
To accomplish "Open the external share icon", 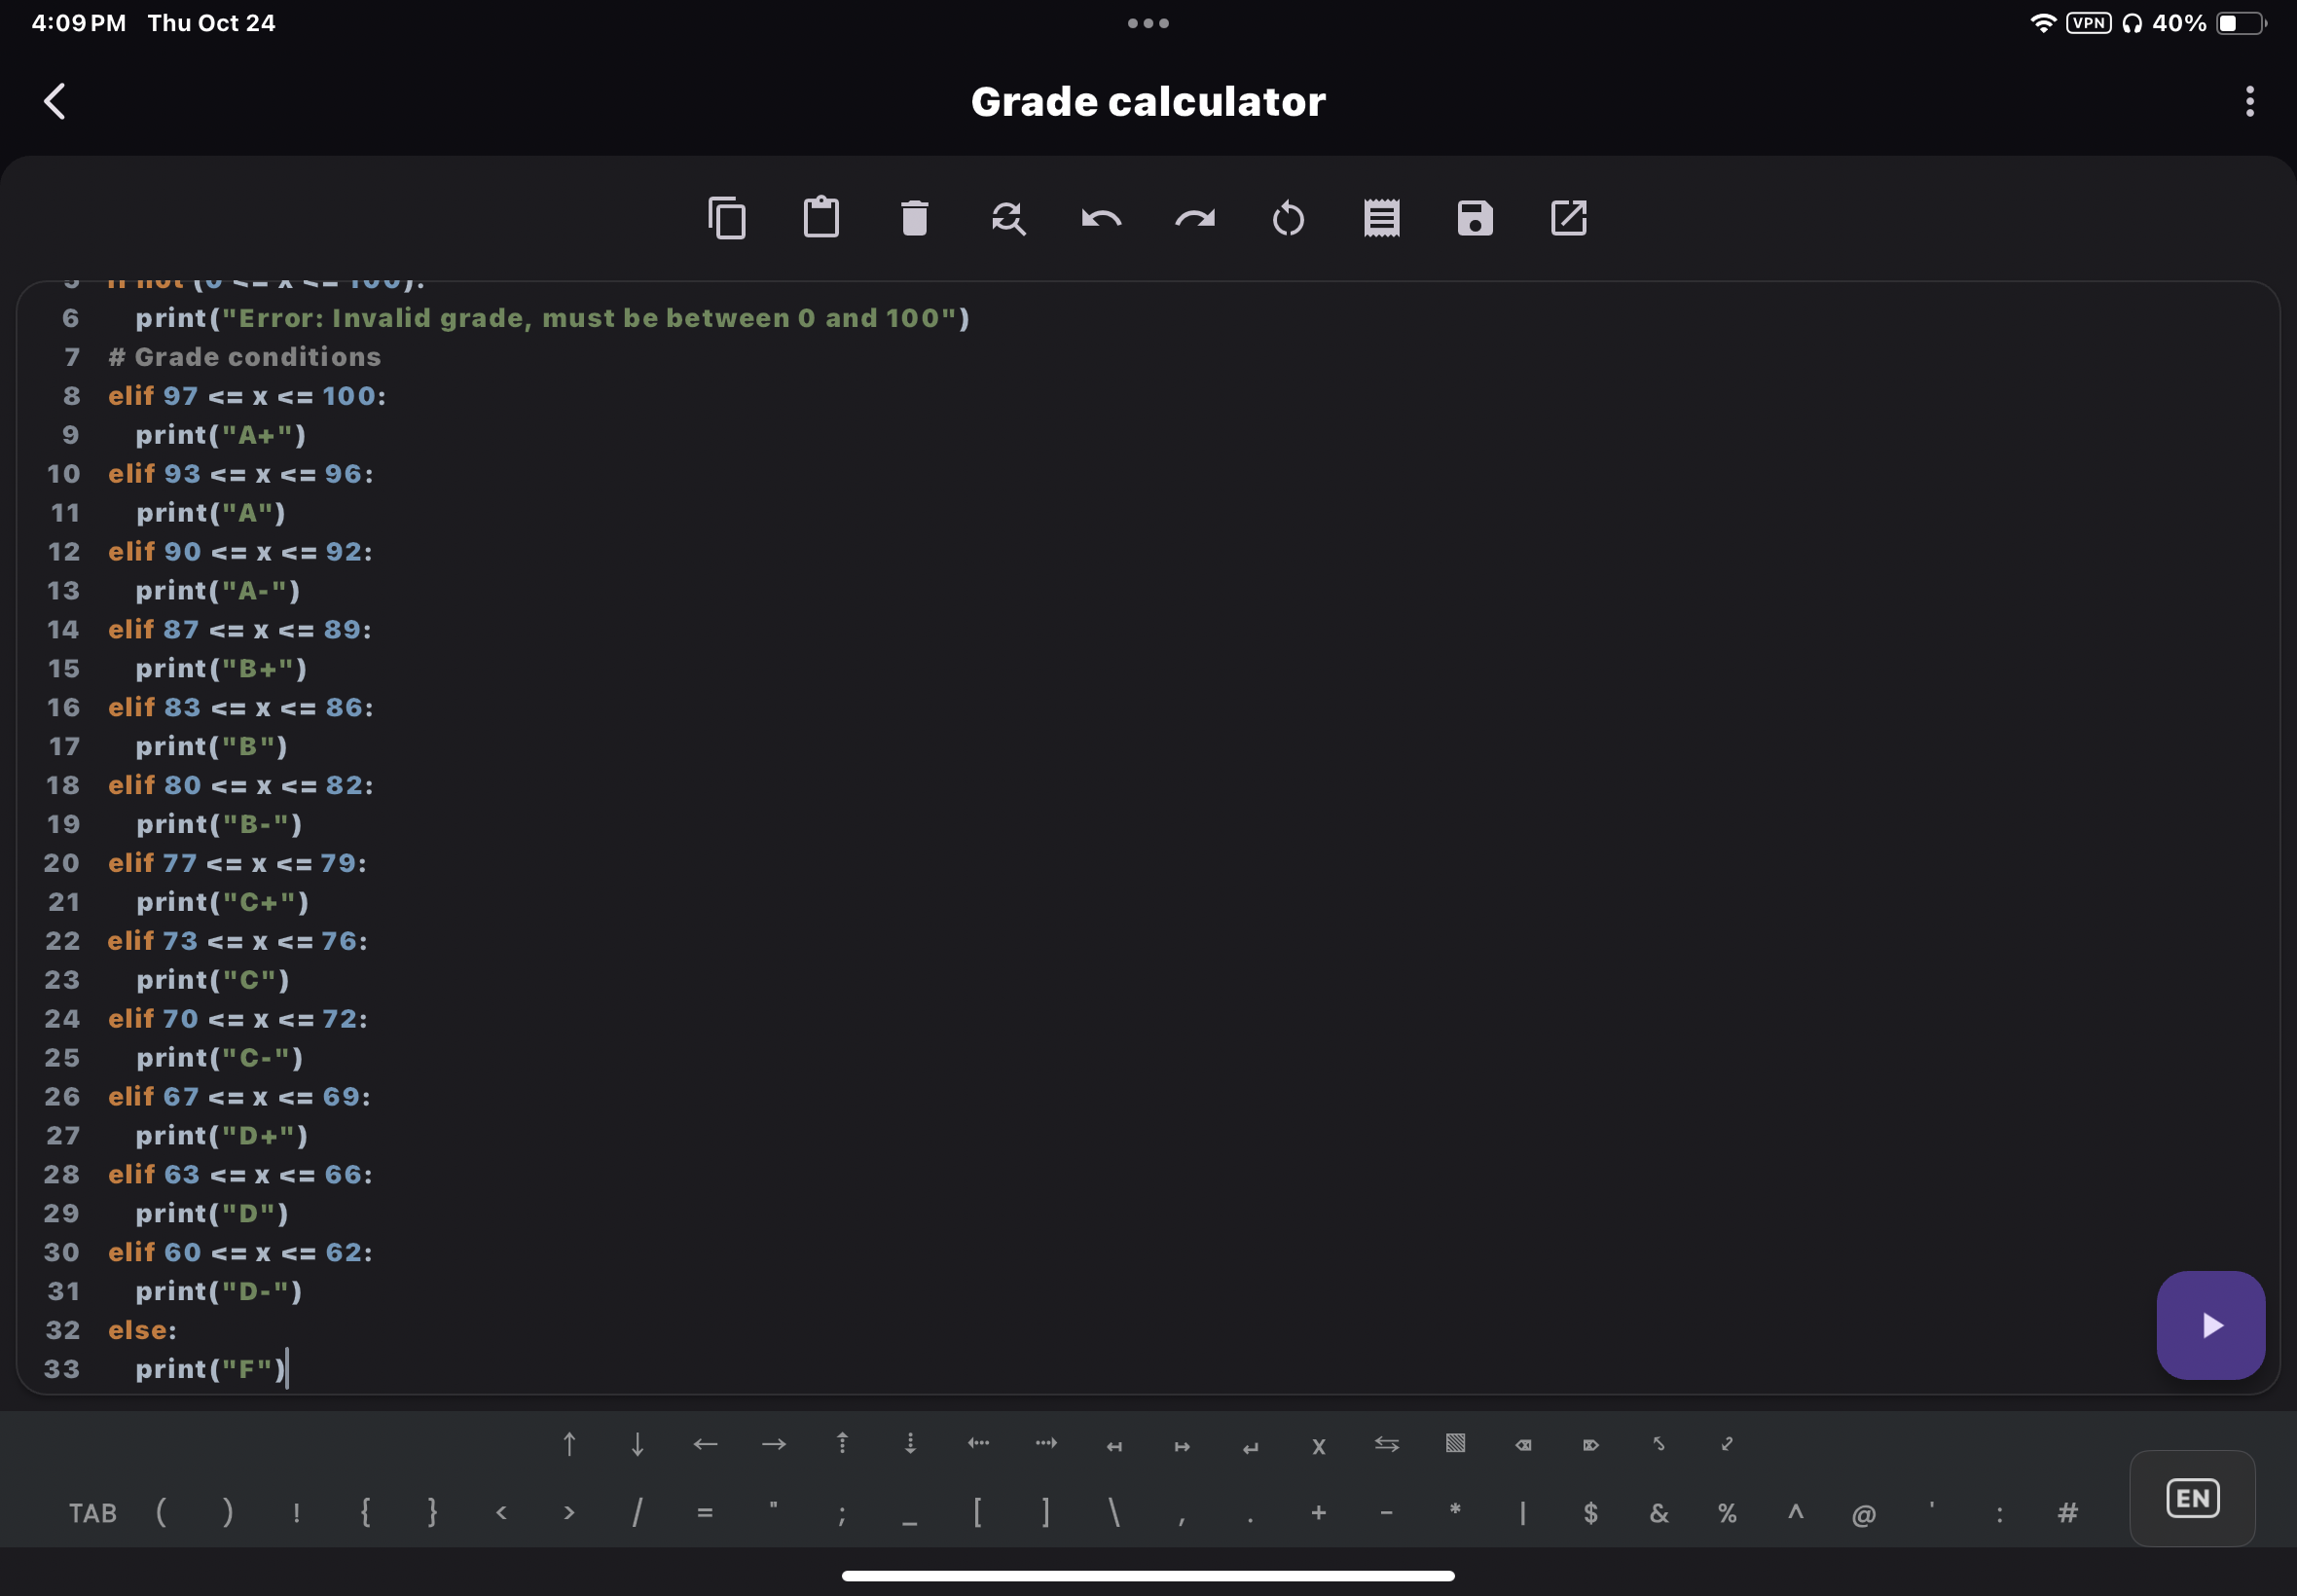I will coord(1568,218).
